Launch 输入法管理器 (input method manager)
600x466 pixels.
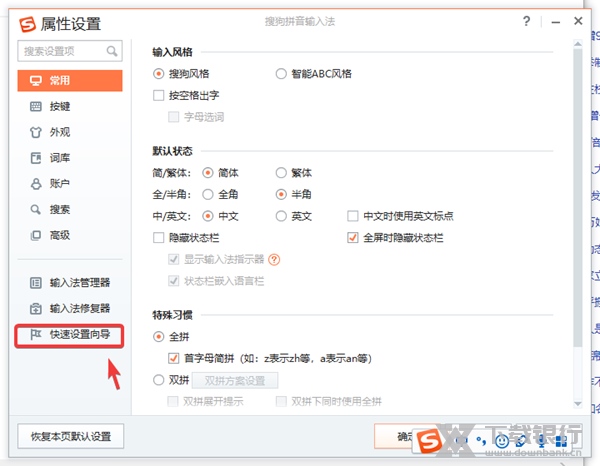tap(79, 283)
